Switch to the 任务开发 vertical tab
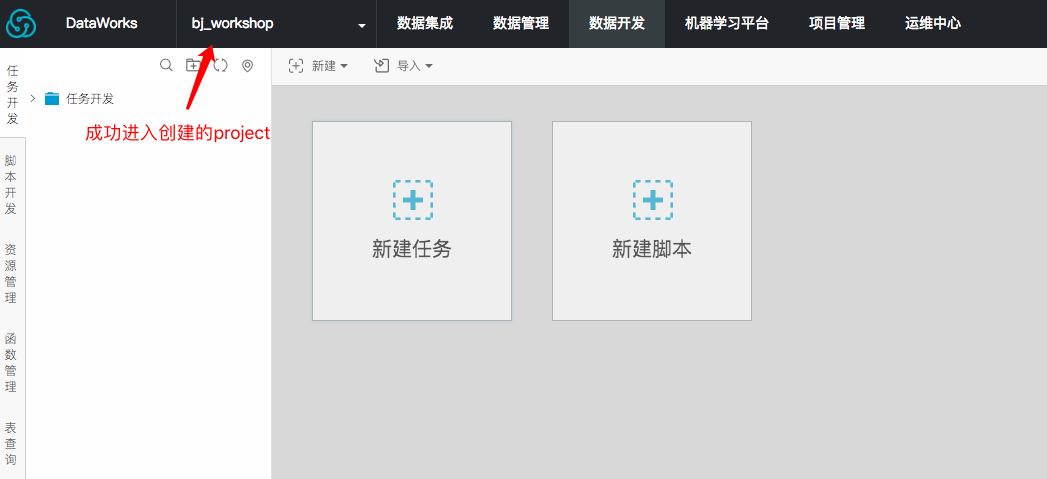The width and height of the screenshot is (1047, 479). (13, 94)
